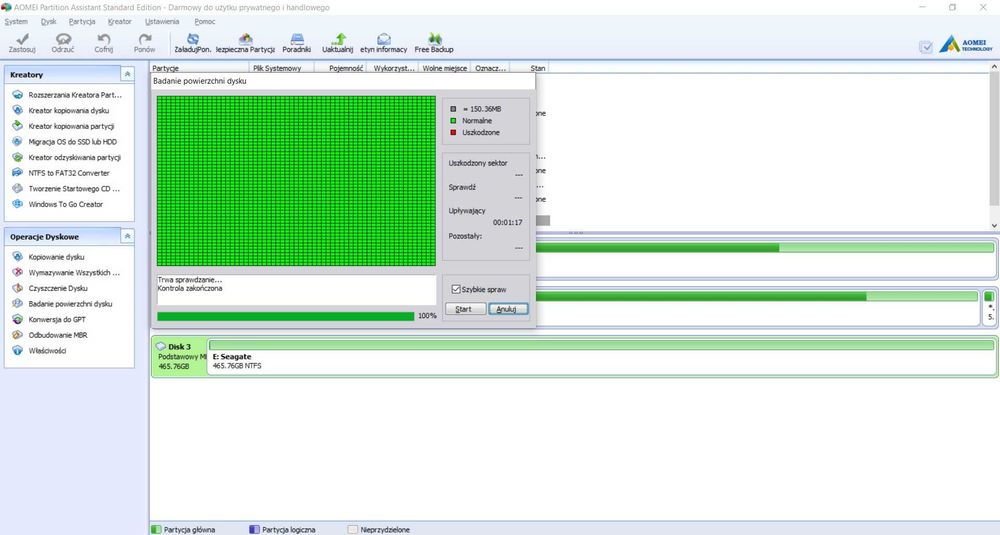Viewport: 1000px width, 535px height.
Task: Click the Wykorzyst... column header
Action: click(393, 68)
